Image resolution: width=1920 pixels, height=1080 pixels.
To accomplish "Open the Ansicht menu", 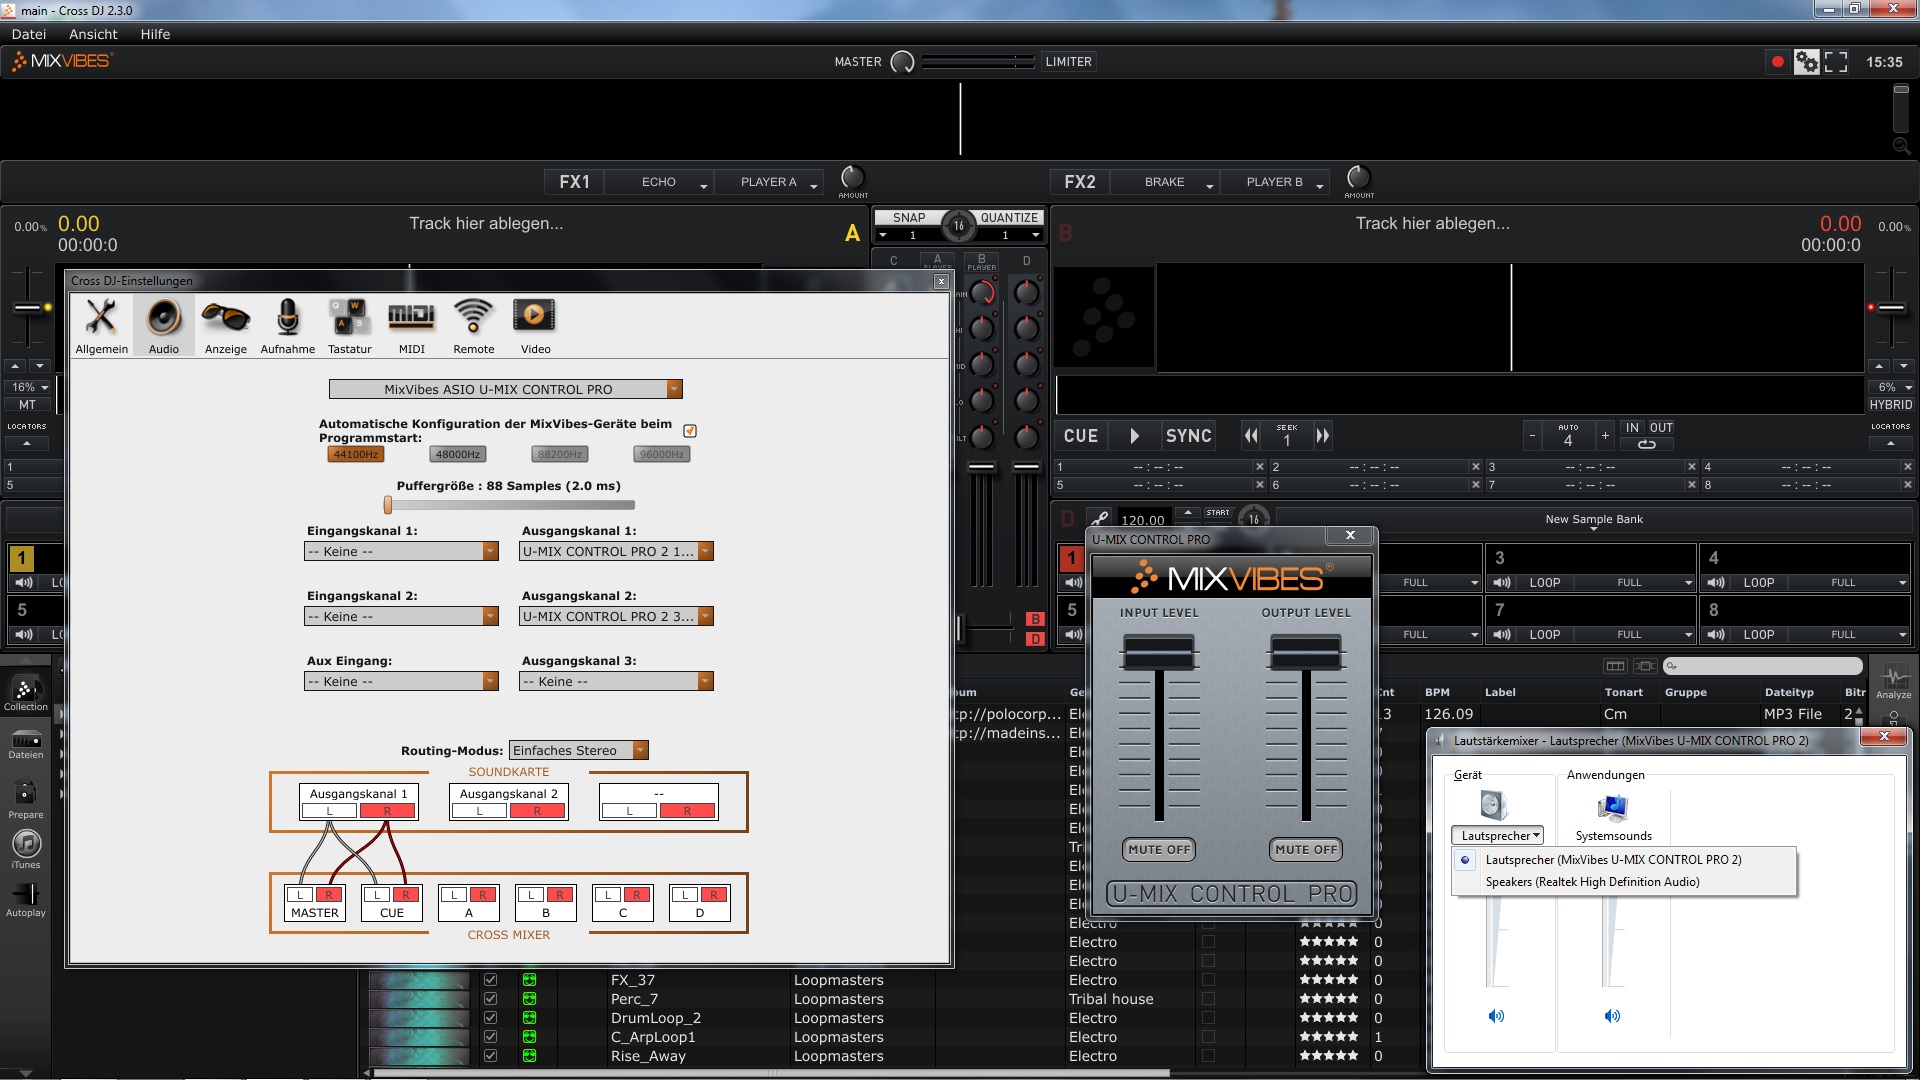I will click(x=93, y=34).
